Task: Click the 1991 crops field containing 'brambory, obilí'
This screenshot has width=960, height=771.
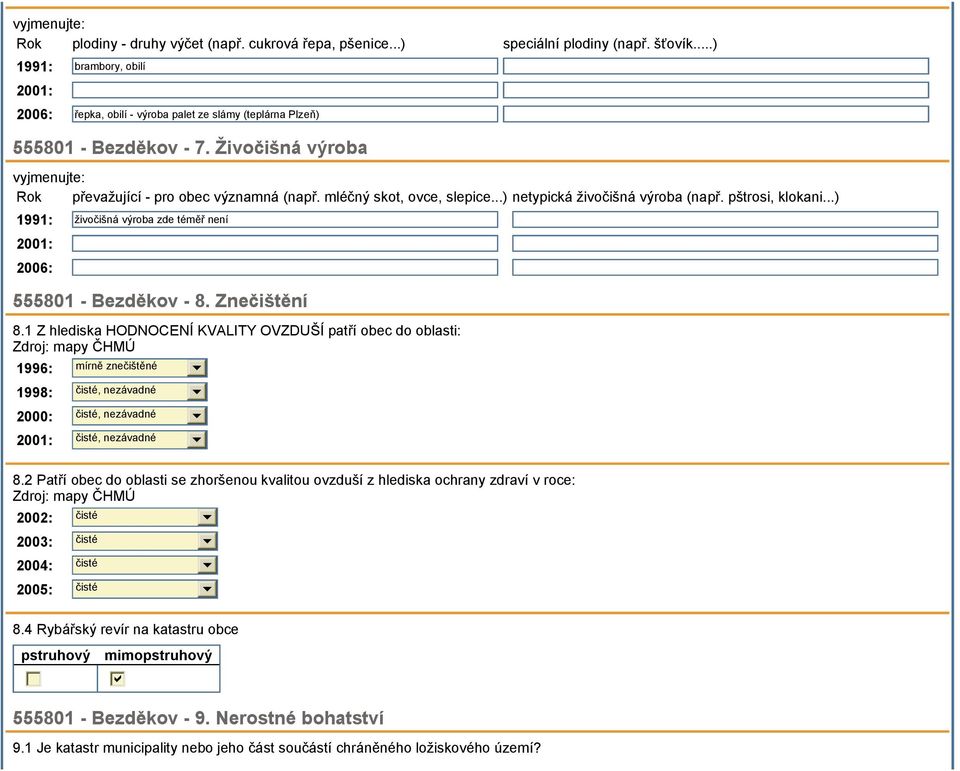Action: [x=285, y=66]
